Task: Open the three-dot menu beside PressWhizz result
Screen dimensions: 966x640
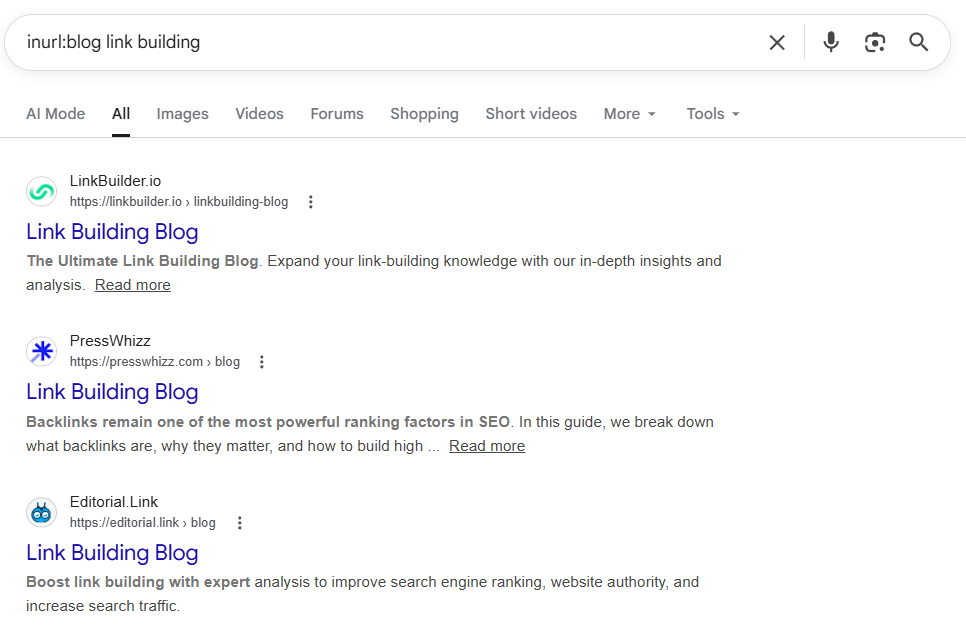Action: 261,361
